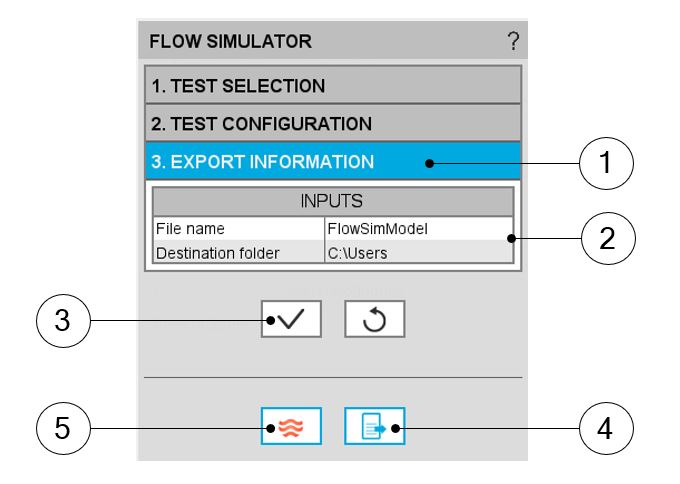Confirm inputs with the checkmark button

291,321
